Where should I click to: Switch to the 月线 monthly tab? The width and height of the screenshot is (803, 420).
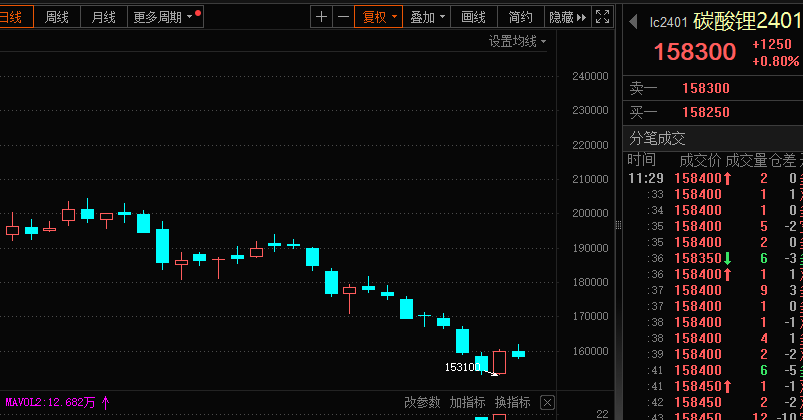pos(103,17)
